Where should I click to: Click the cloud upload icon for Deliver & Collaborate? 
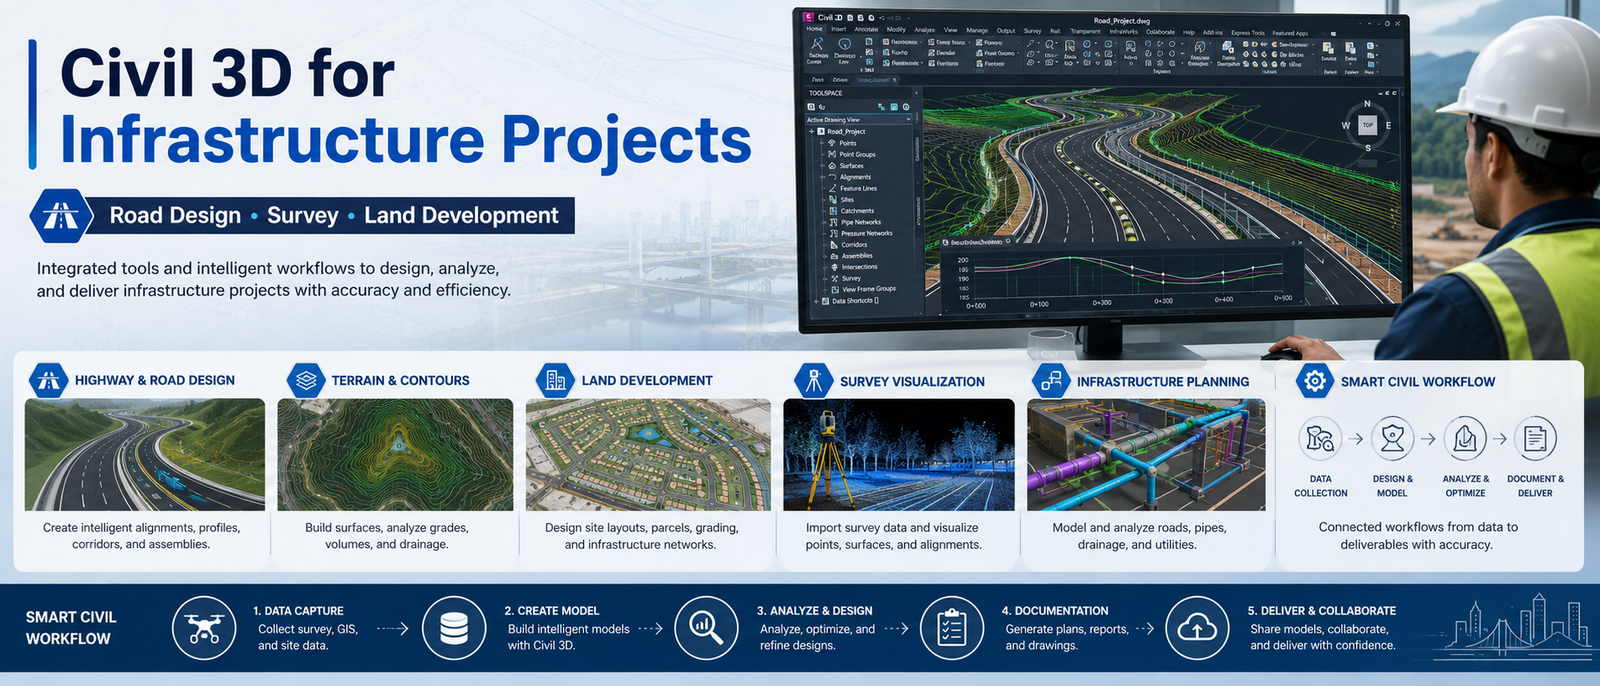pos(1197,628)
